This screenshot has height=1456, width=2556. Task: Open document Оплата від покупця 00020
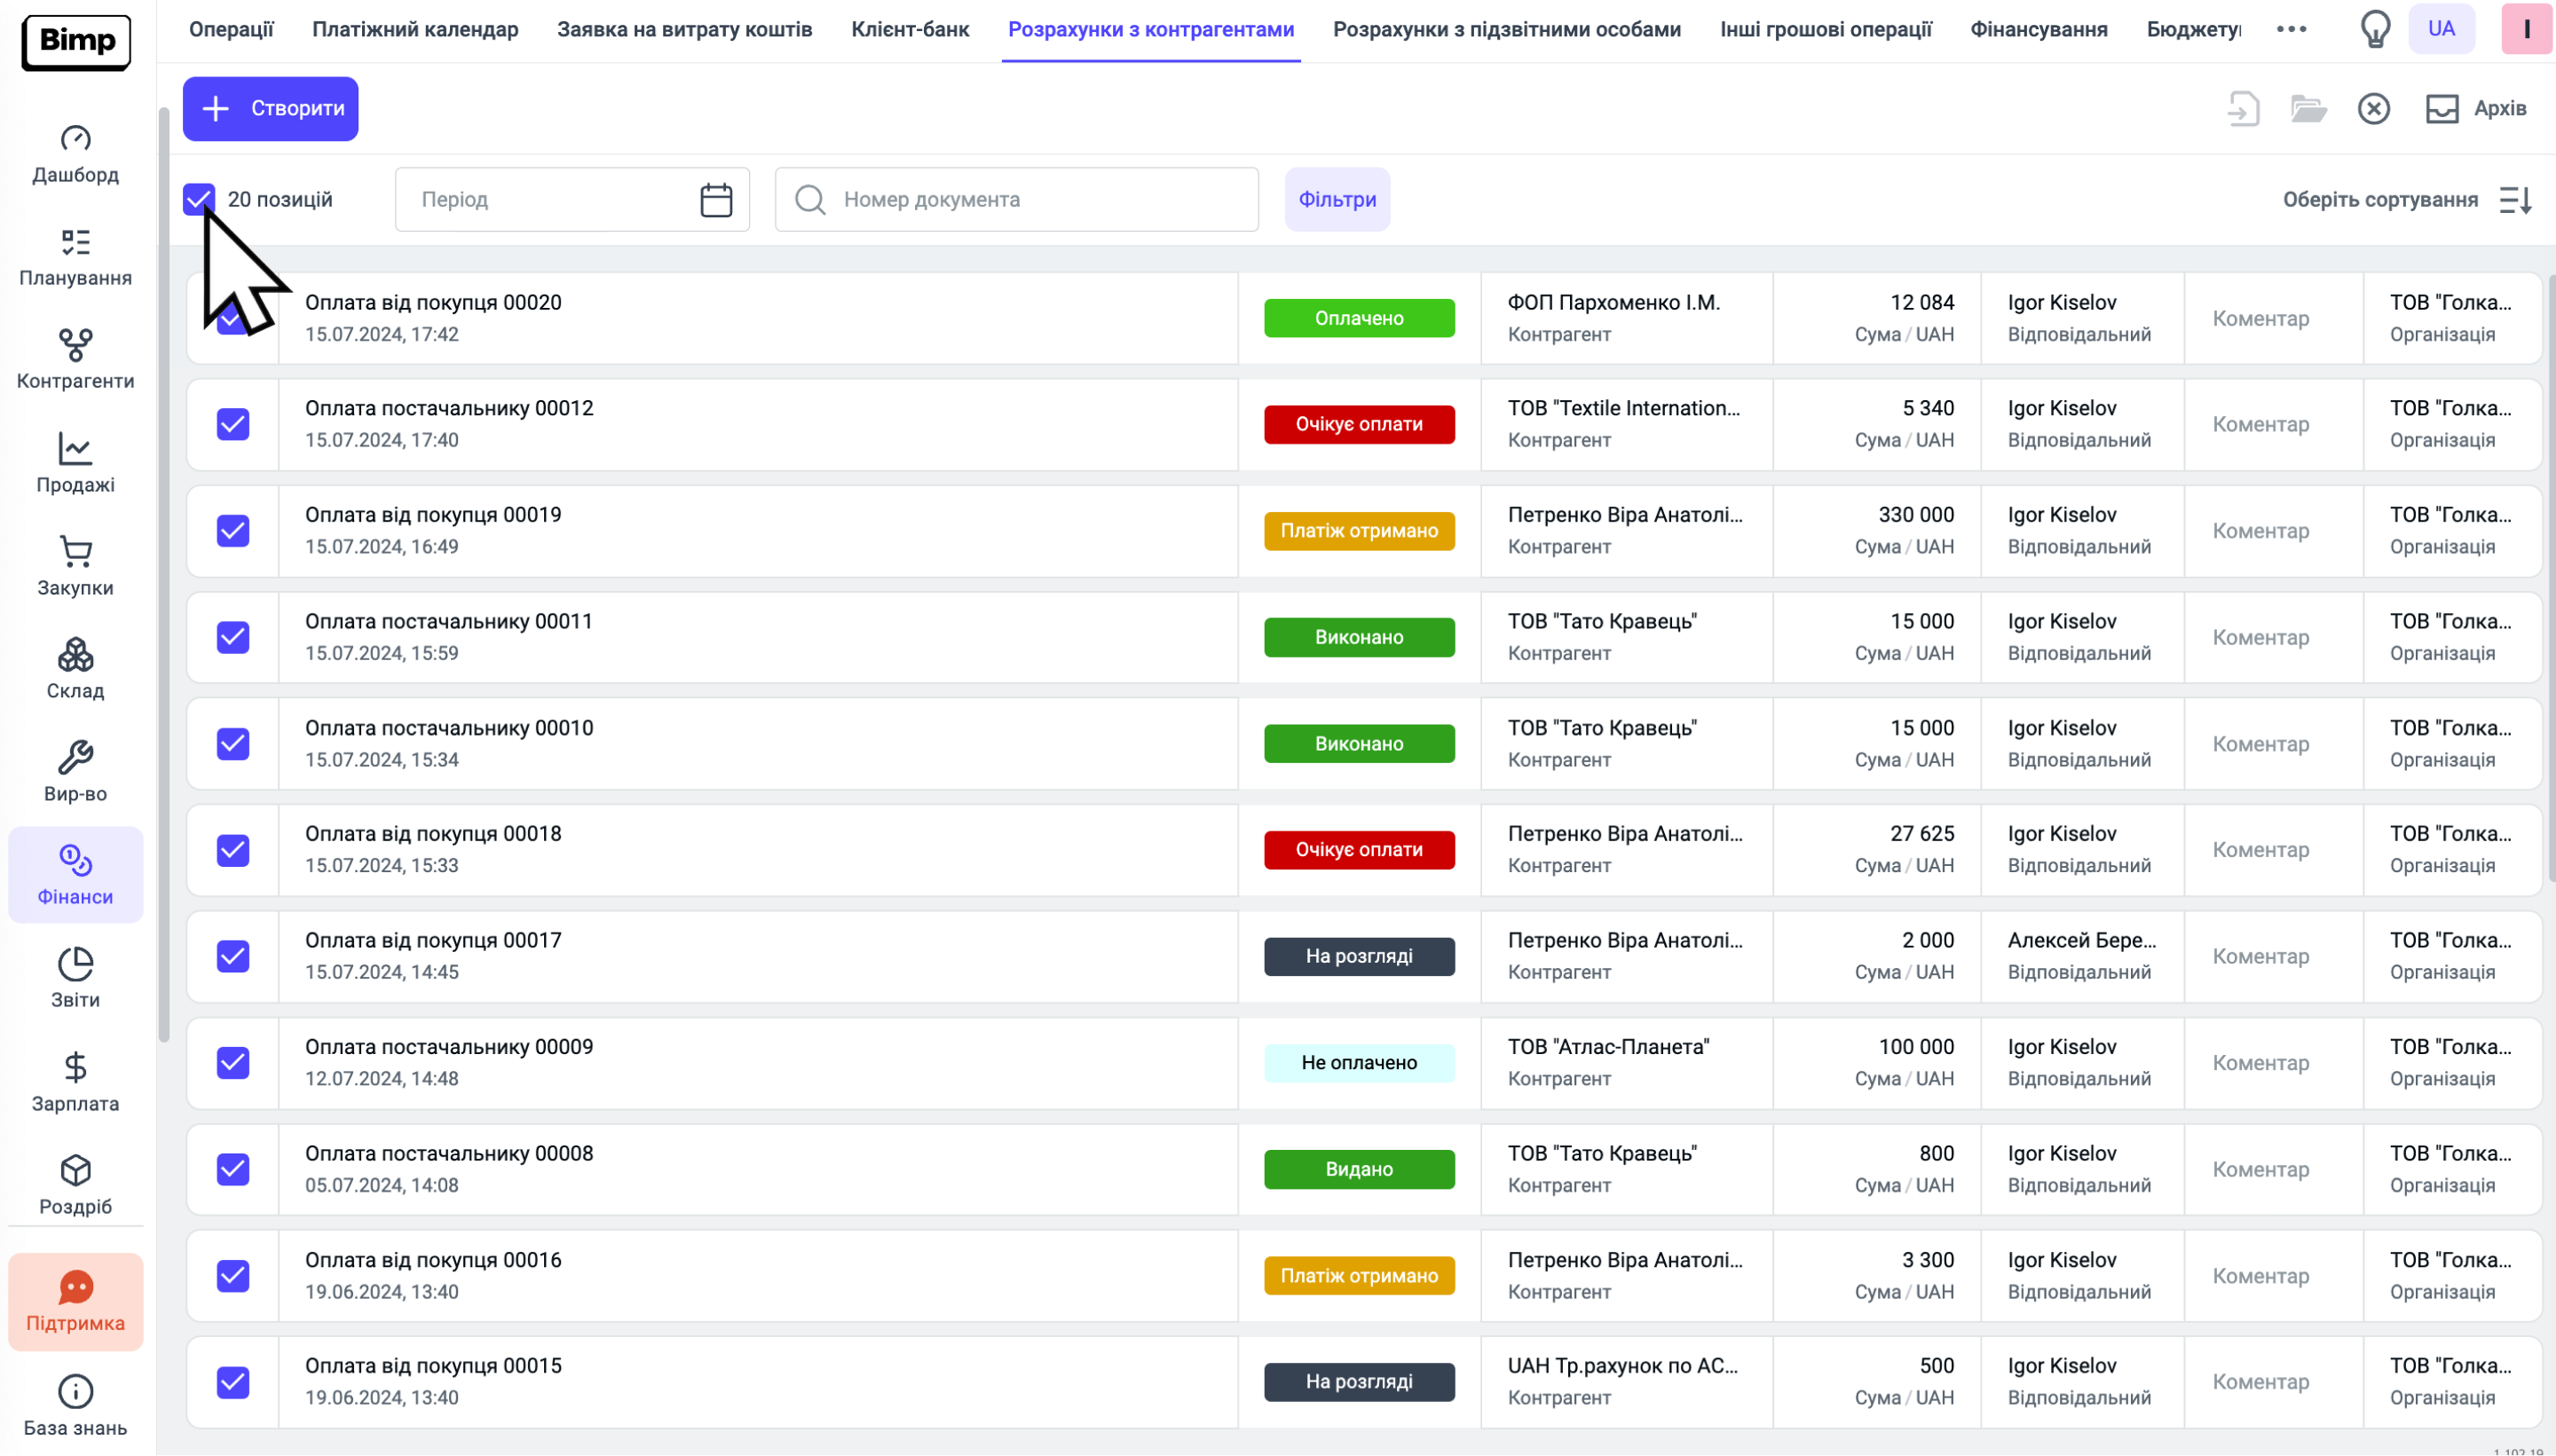433,303
